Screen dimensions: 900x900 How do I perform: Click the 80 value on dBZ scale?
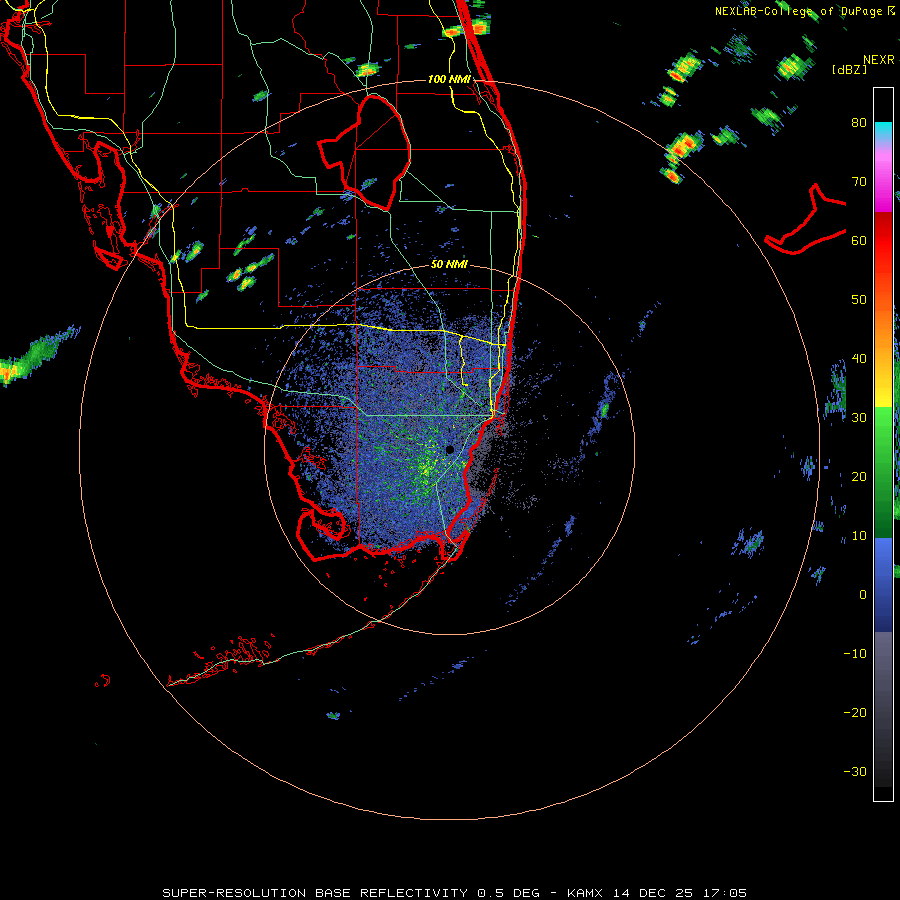(859, 123)
